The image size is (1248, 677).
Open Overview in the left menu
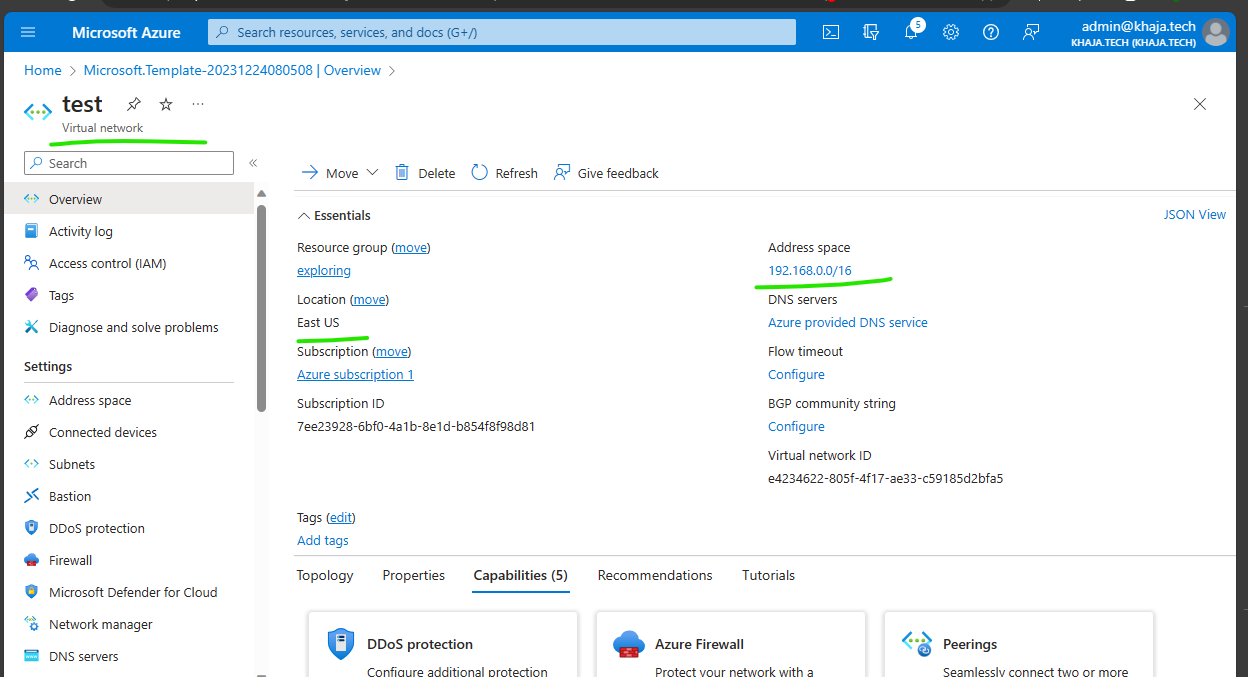127,199
